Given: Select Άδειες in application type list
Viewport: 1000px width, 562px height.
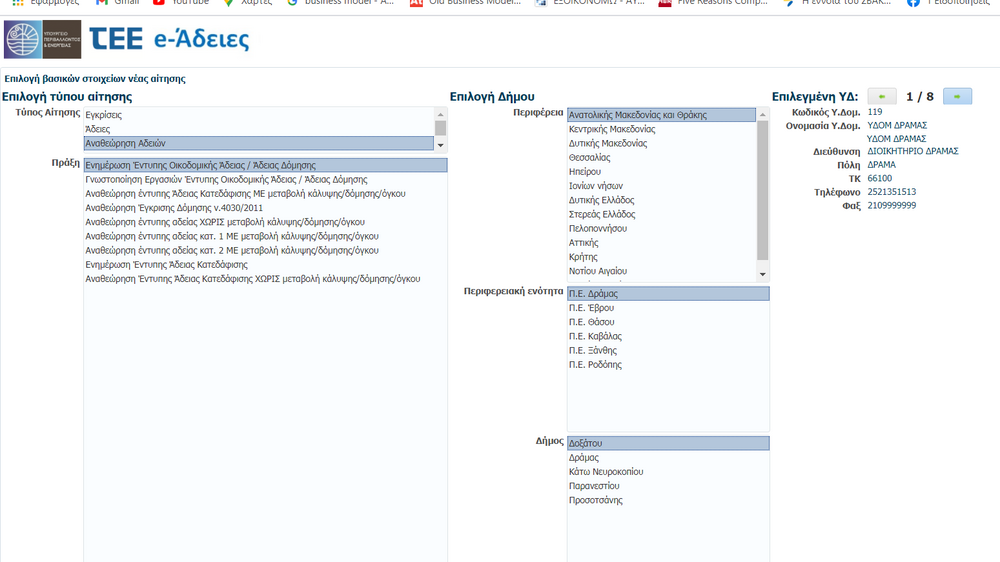Looking at the screenshot, I should click(98, 129).
